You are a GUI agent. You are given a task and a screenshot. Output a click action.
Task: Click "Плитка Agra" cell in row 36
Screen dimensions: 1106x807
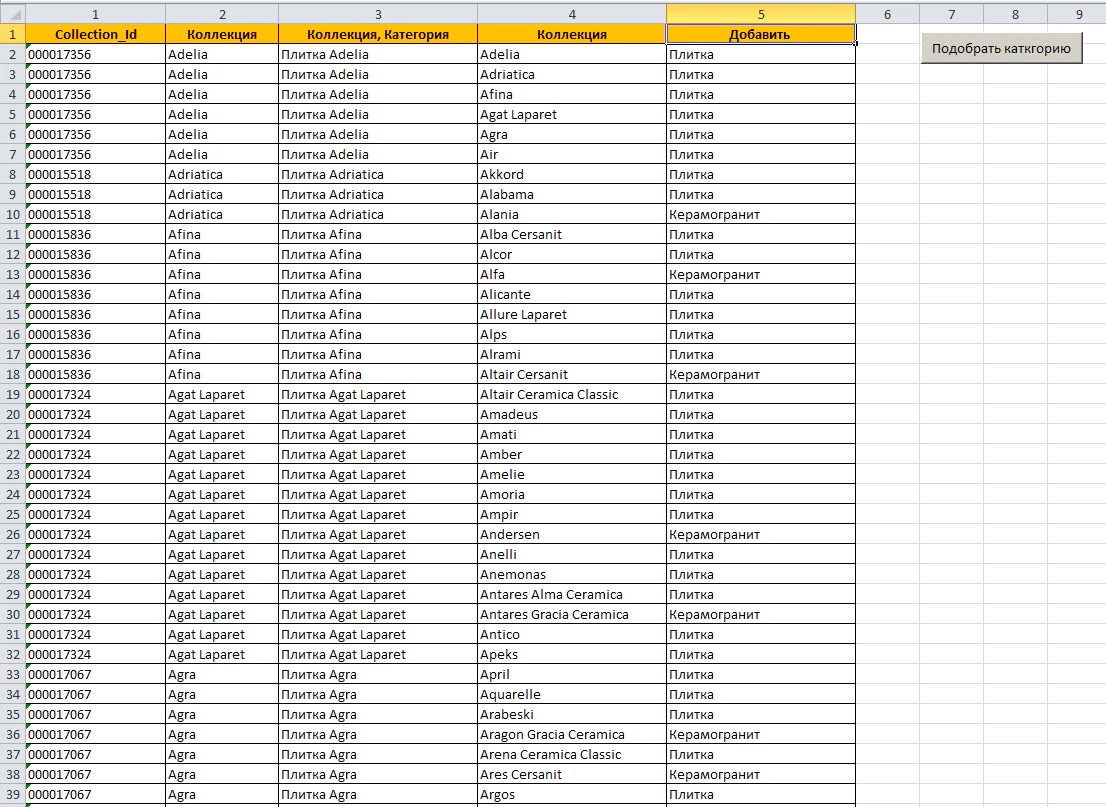coord(378,734)
